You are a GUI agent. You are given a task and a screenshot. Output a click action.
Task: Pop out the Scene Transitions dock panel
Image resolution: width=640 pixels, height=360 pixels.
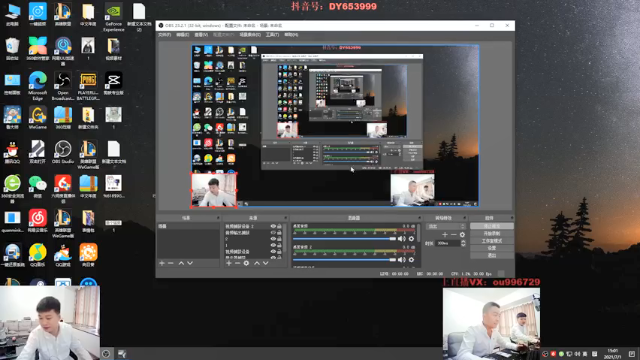[464, 218]
